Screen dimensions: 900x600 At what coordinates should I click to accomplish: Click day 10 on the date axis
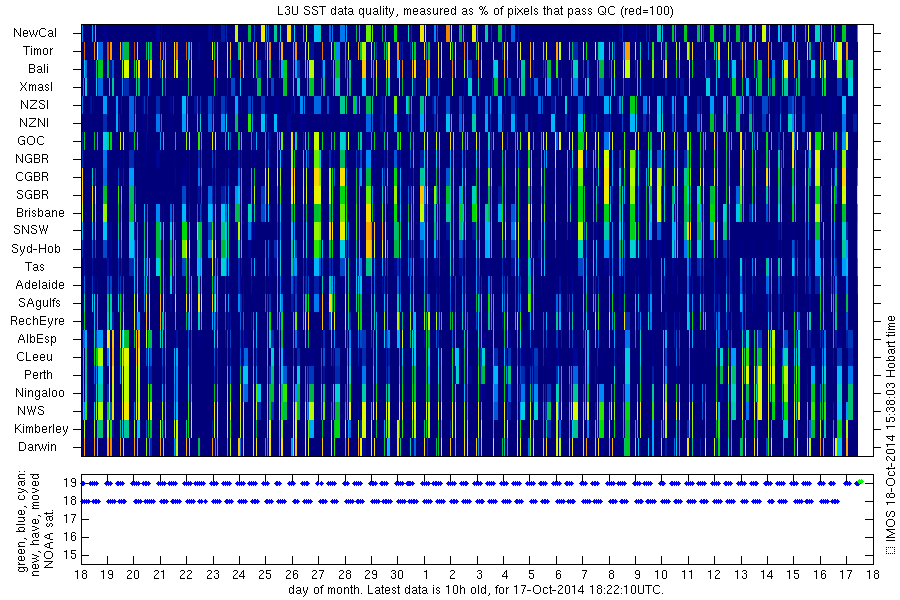point(661,574)
